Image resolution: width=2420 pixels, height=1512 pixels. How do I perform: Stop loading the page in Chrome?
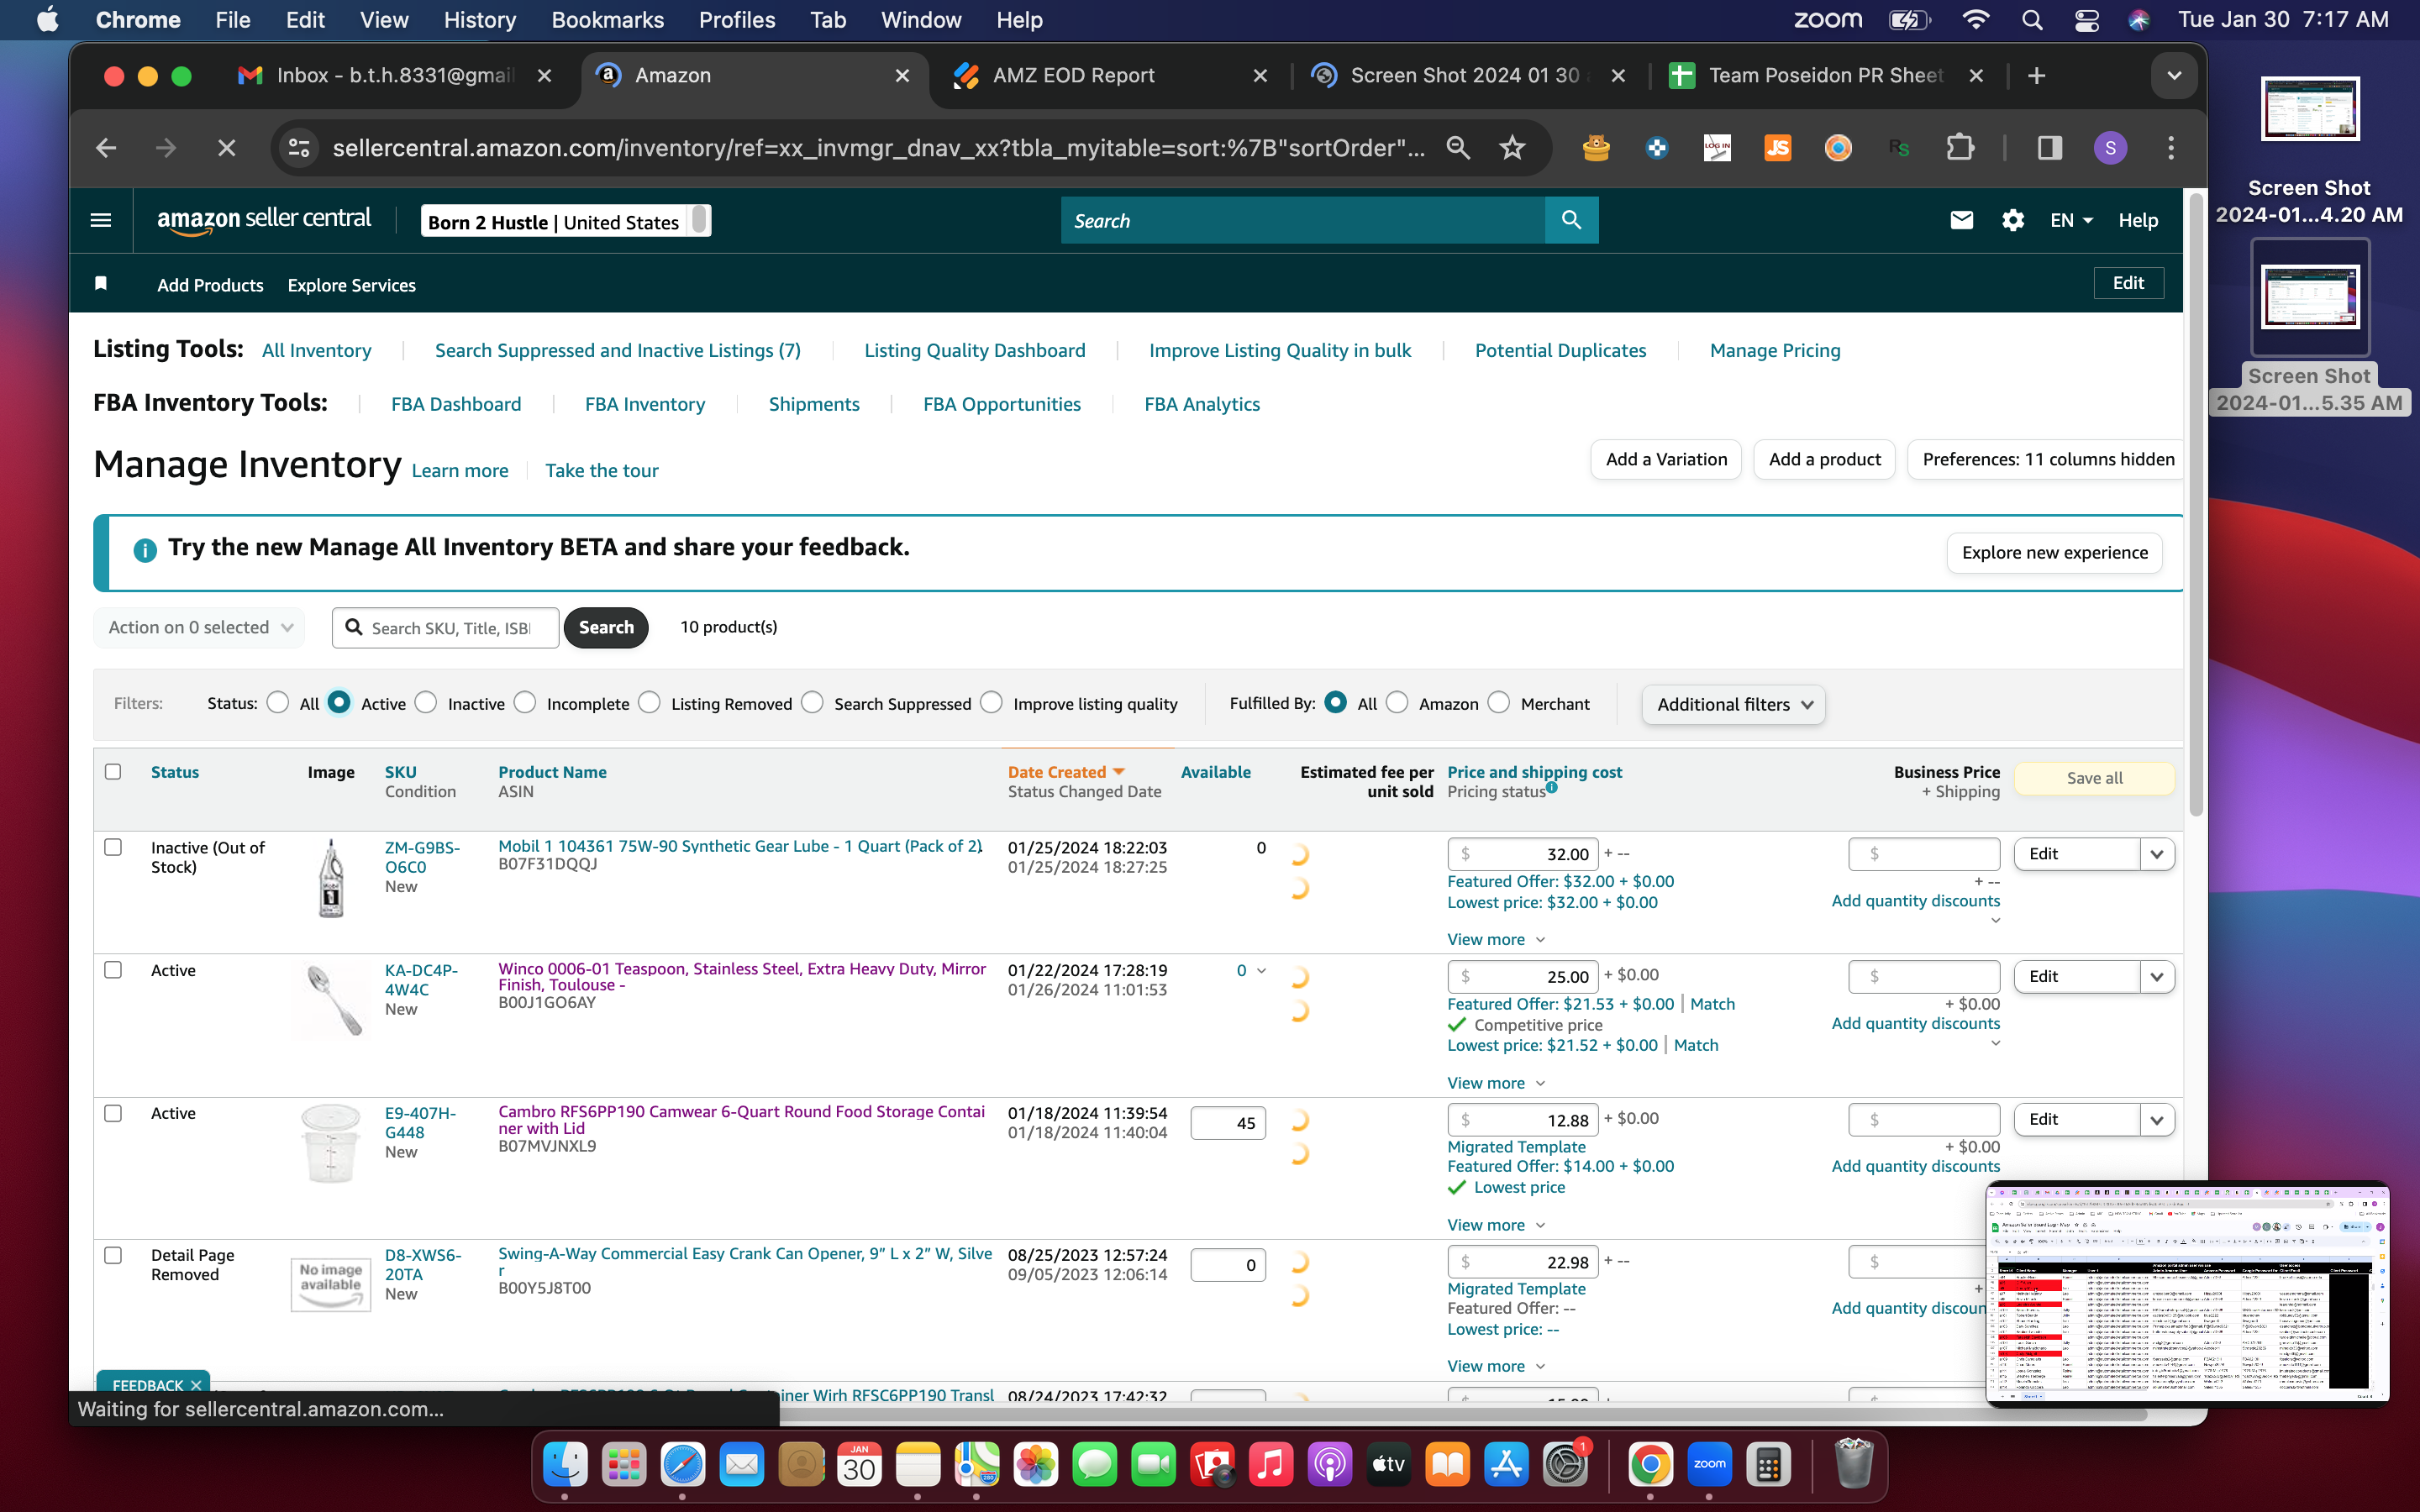click(227, 148)
